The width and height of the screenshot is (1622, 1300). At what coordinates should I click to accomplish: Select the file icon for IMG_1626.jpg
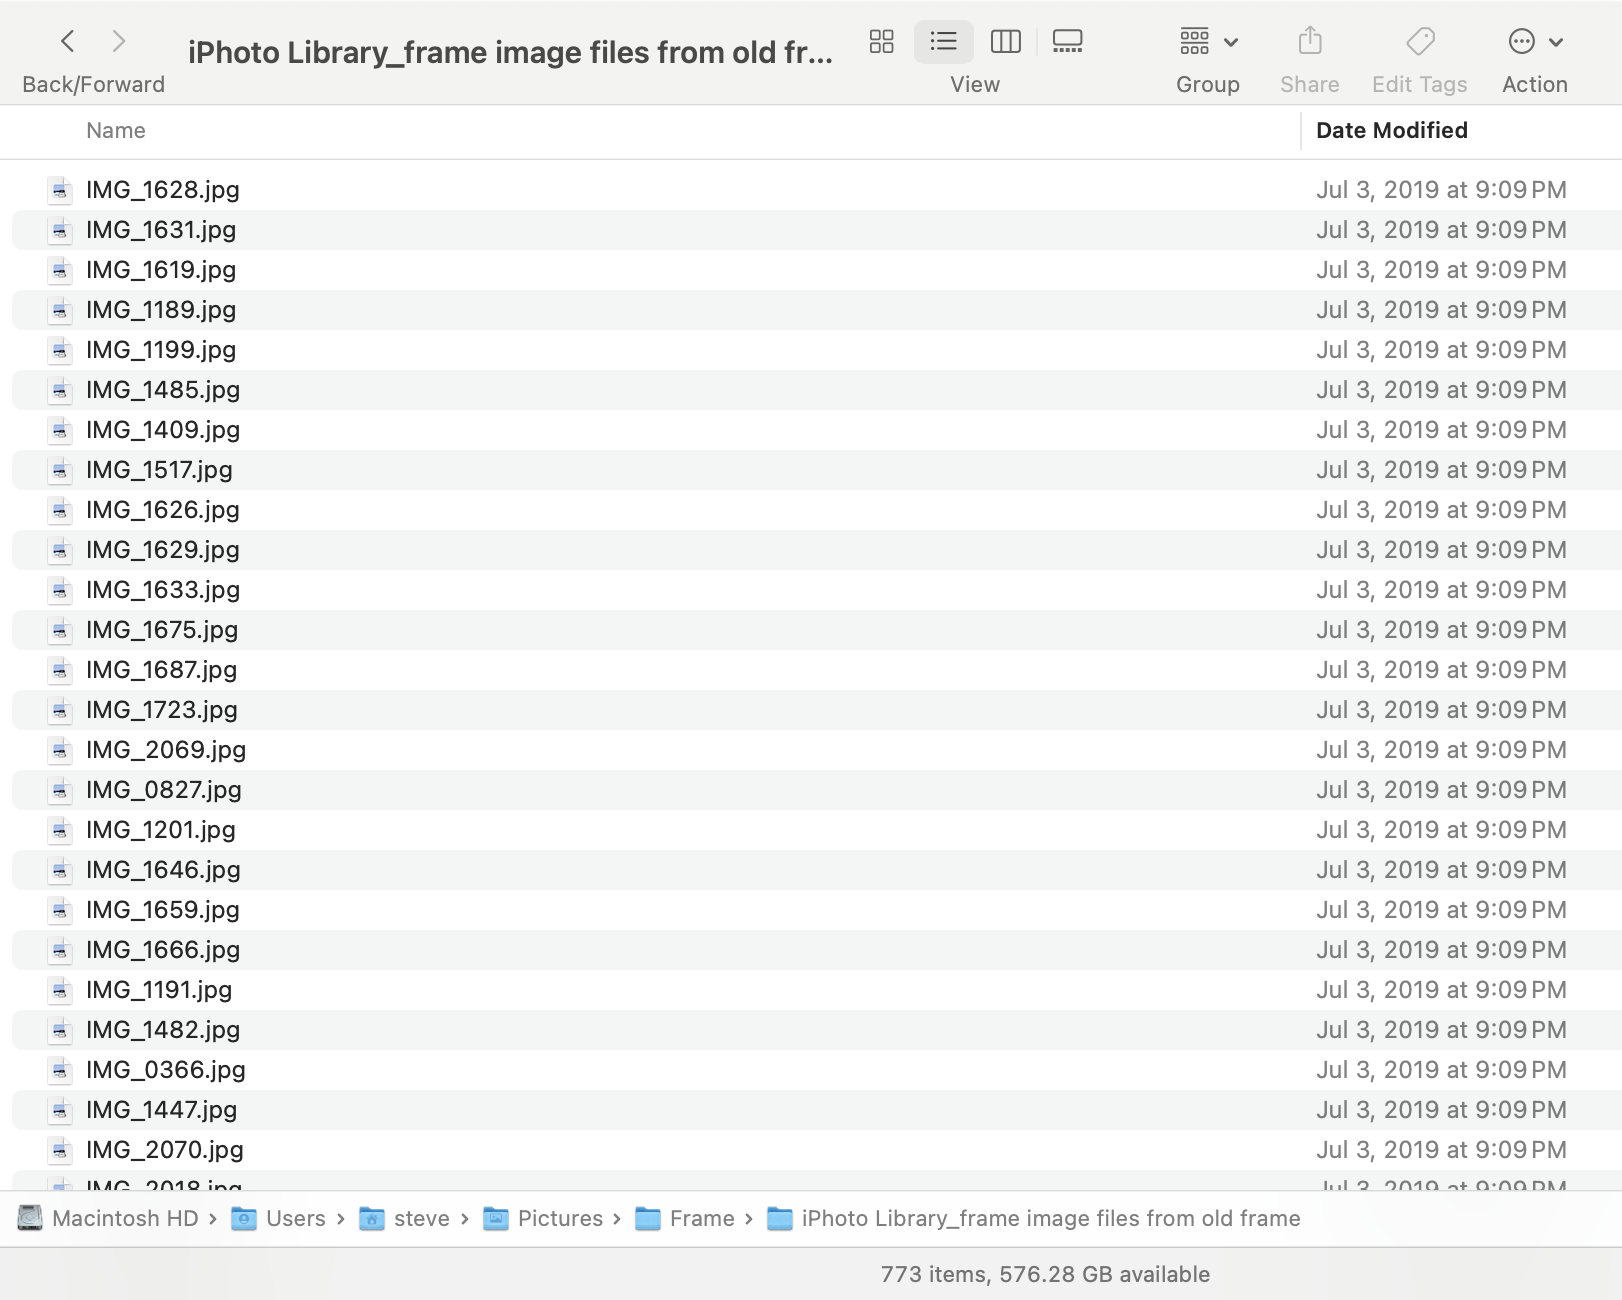60,510
